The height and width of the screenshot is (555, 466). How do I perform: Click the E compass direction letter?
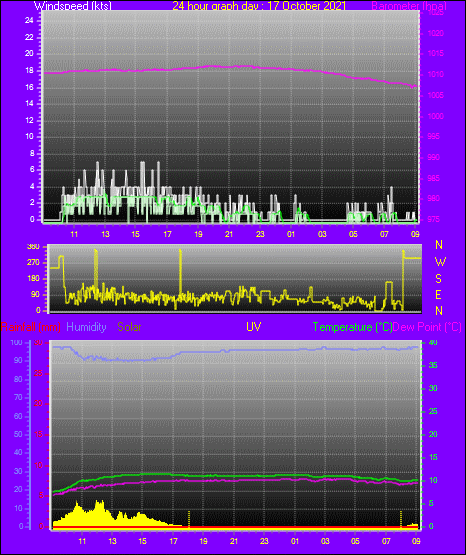(x=438, y=295)
